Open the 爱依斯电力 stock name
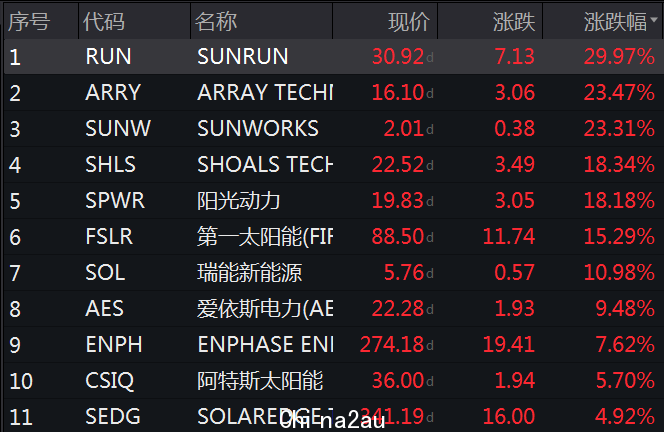664x432 pixels. point(265,308)
